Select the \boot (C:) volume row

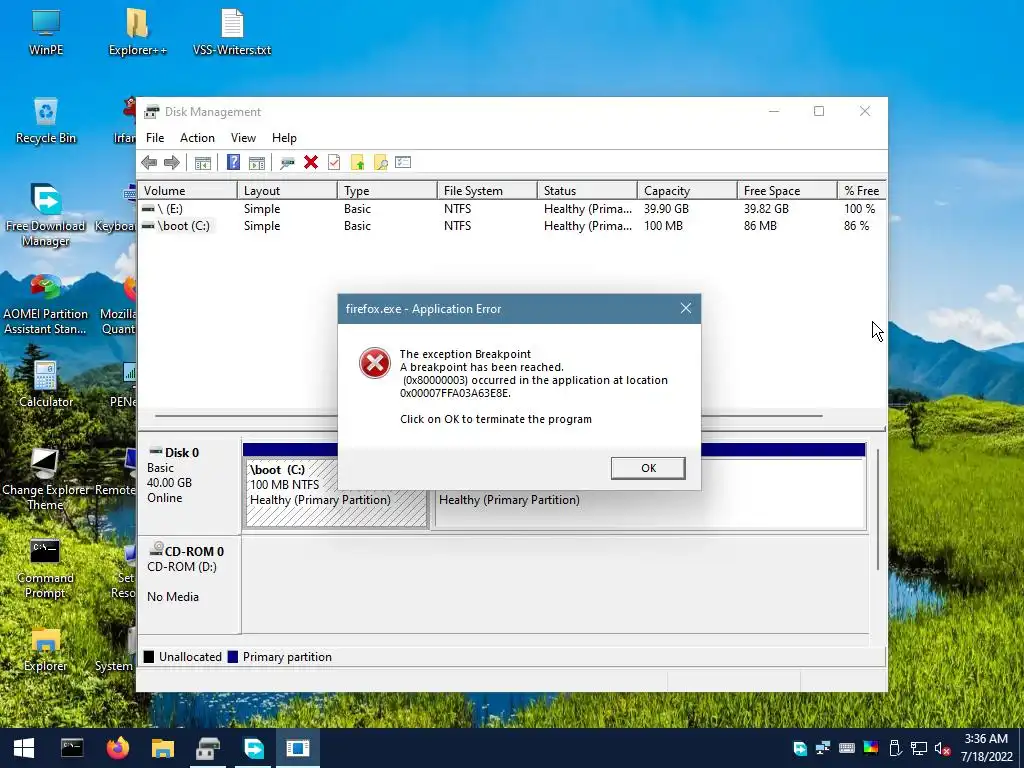[511, 226]
